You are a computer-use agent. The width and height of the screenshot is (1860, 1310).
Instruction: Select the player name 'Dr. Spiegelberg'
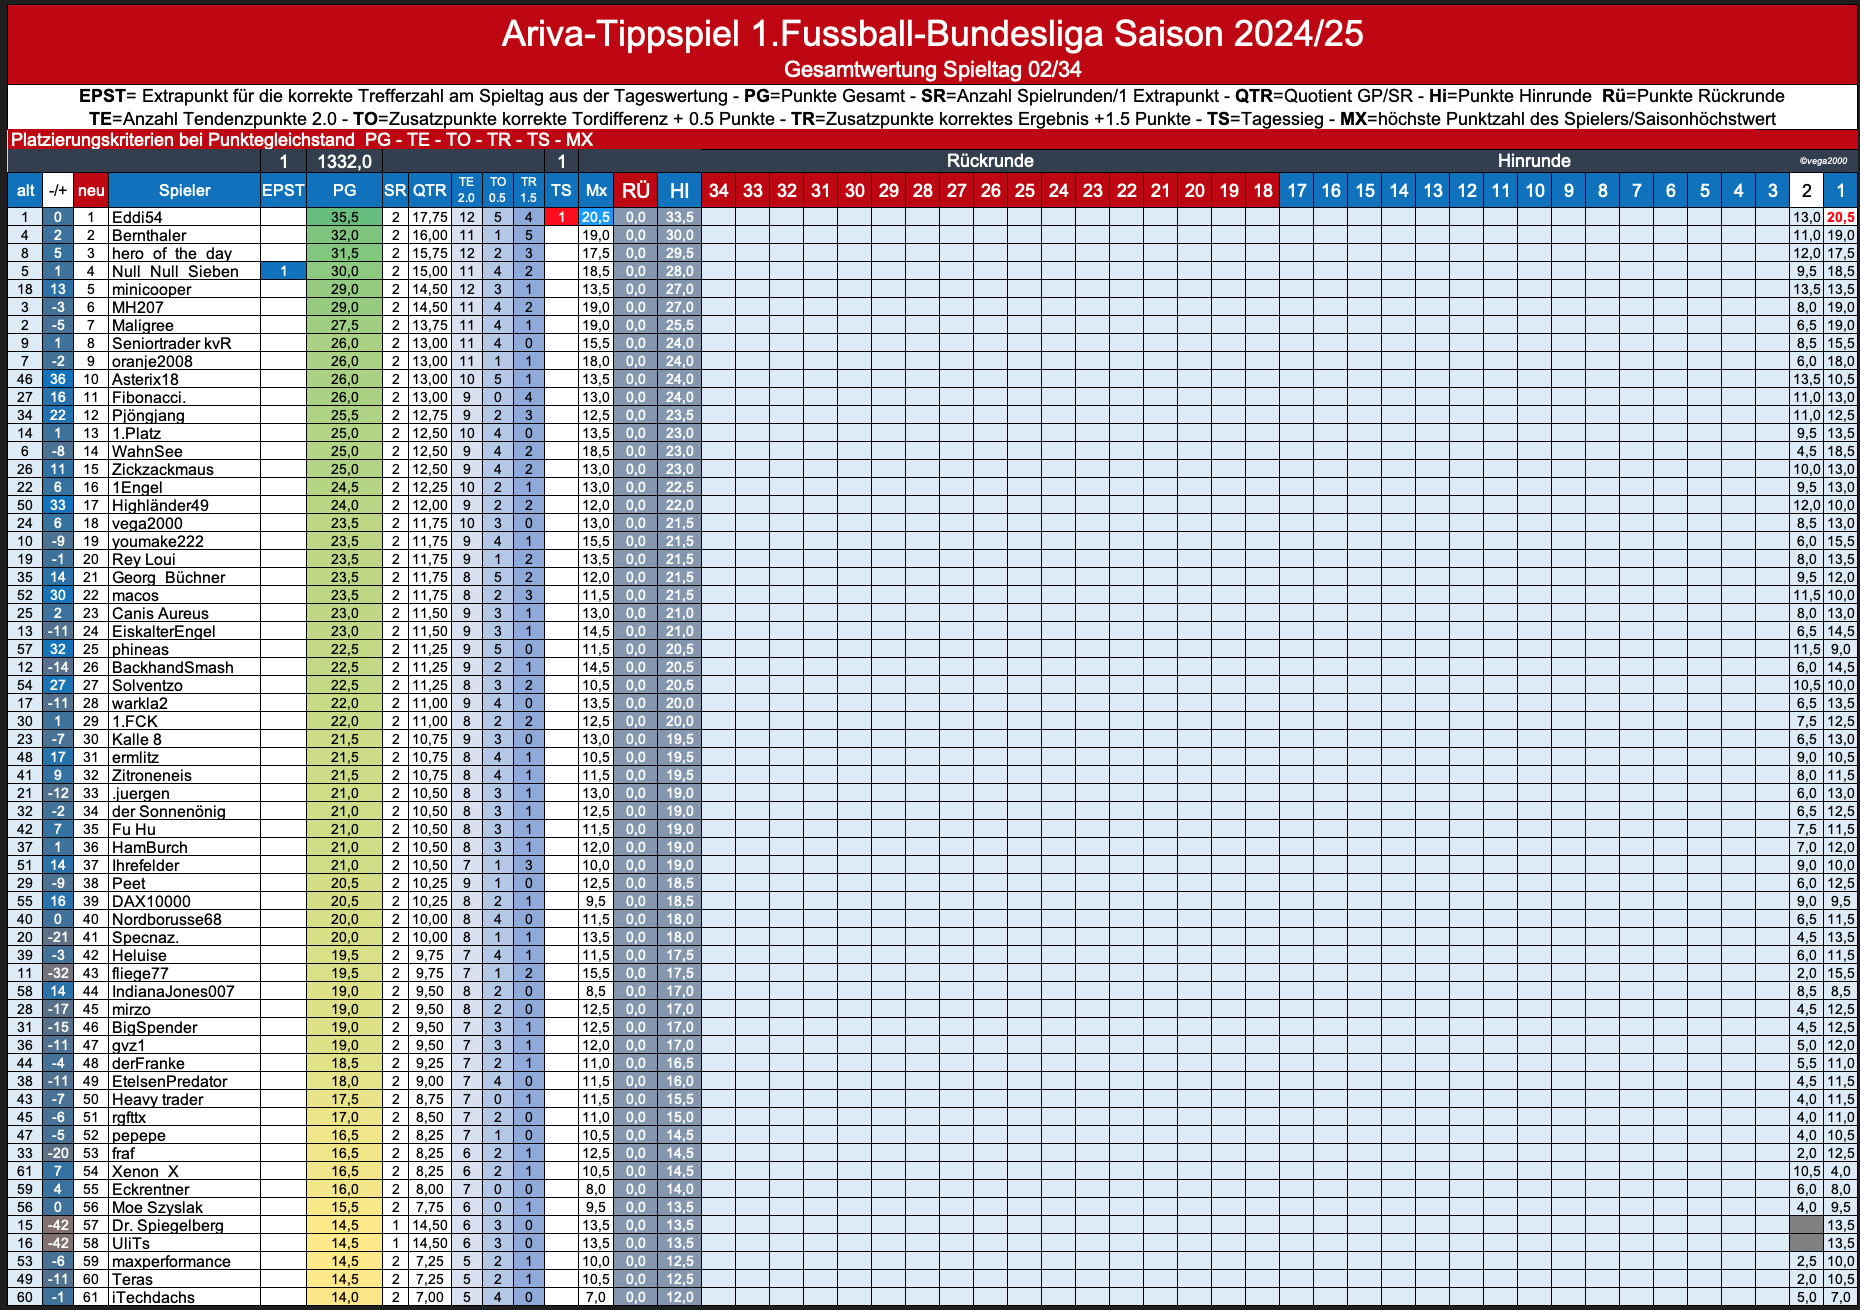pyautogui.click(x=168, y=1225)
